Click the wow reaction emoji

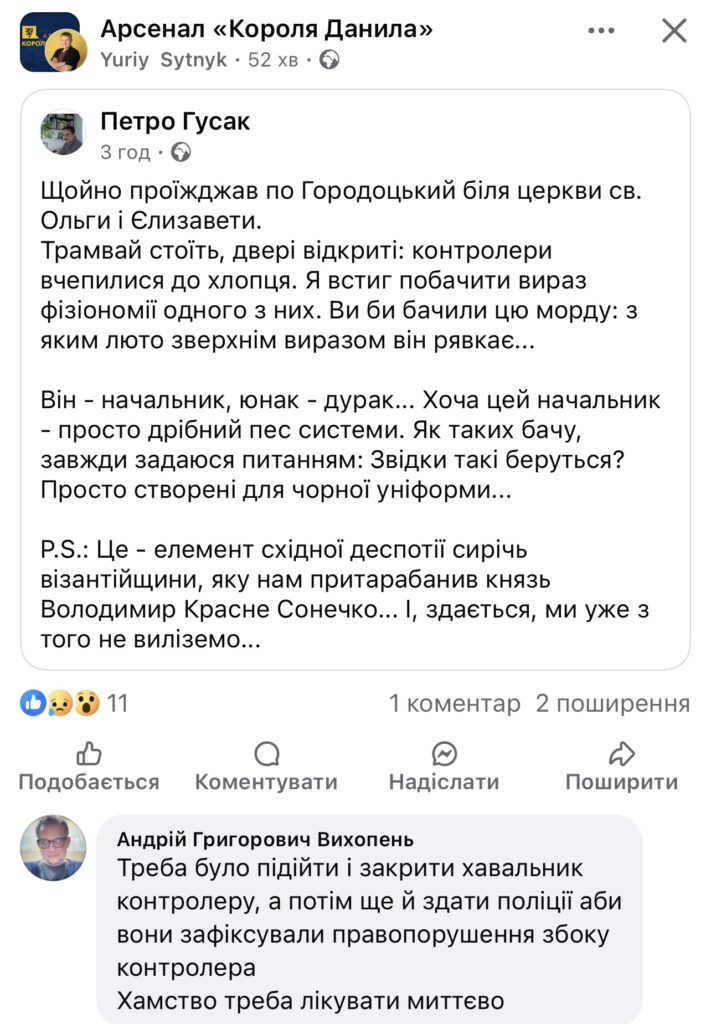[x=87, y=704]
